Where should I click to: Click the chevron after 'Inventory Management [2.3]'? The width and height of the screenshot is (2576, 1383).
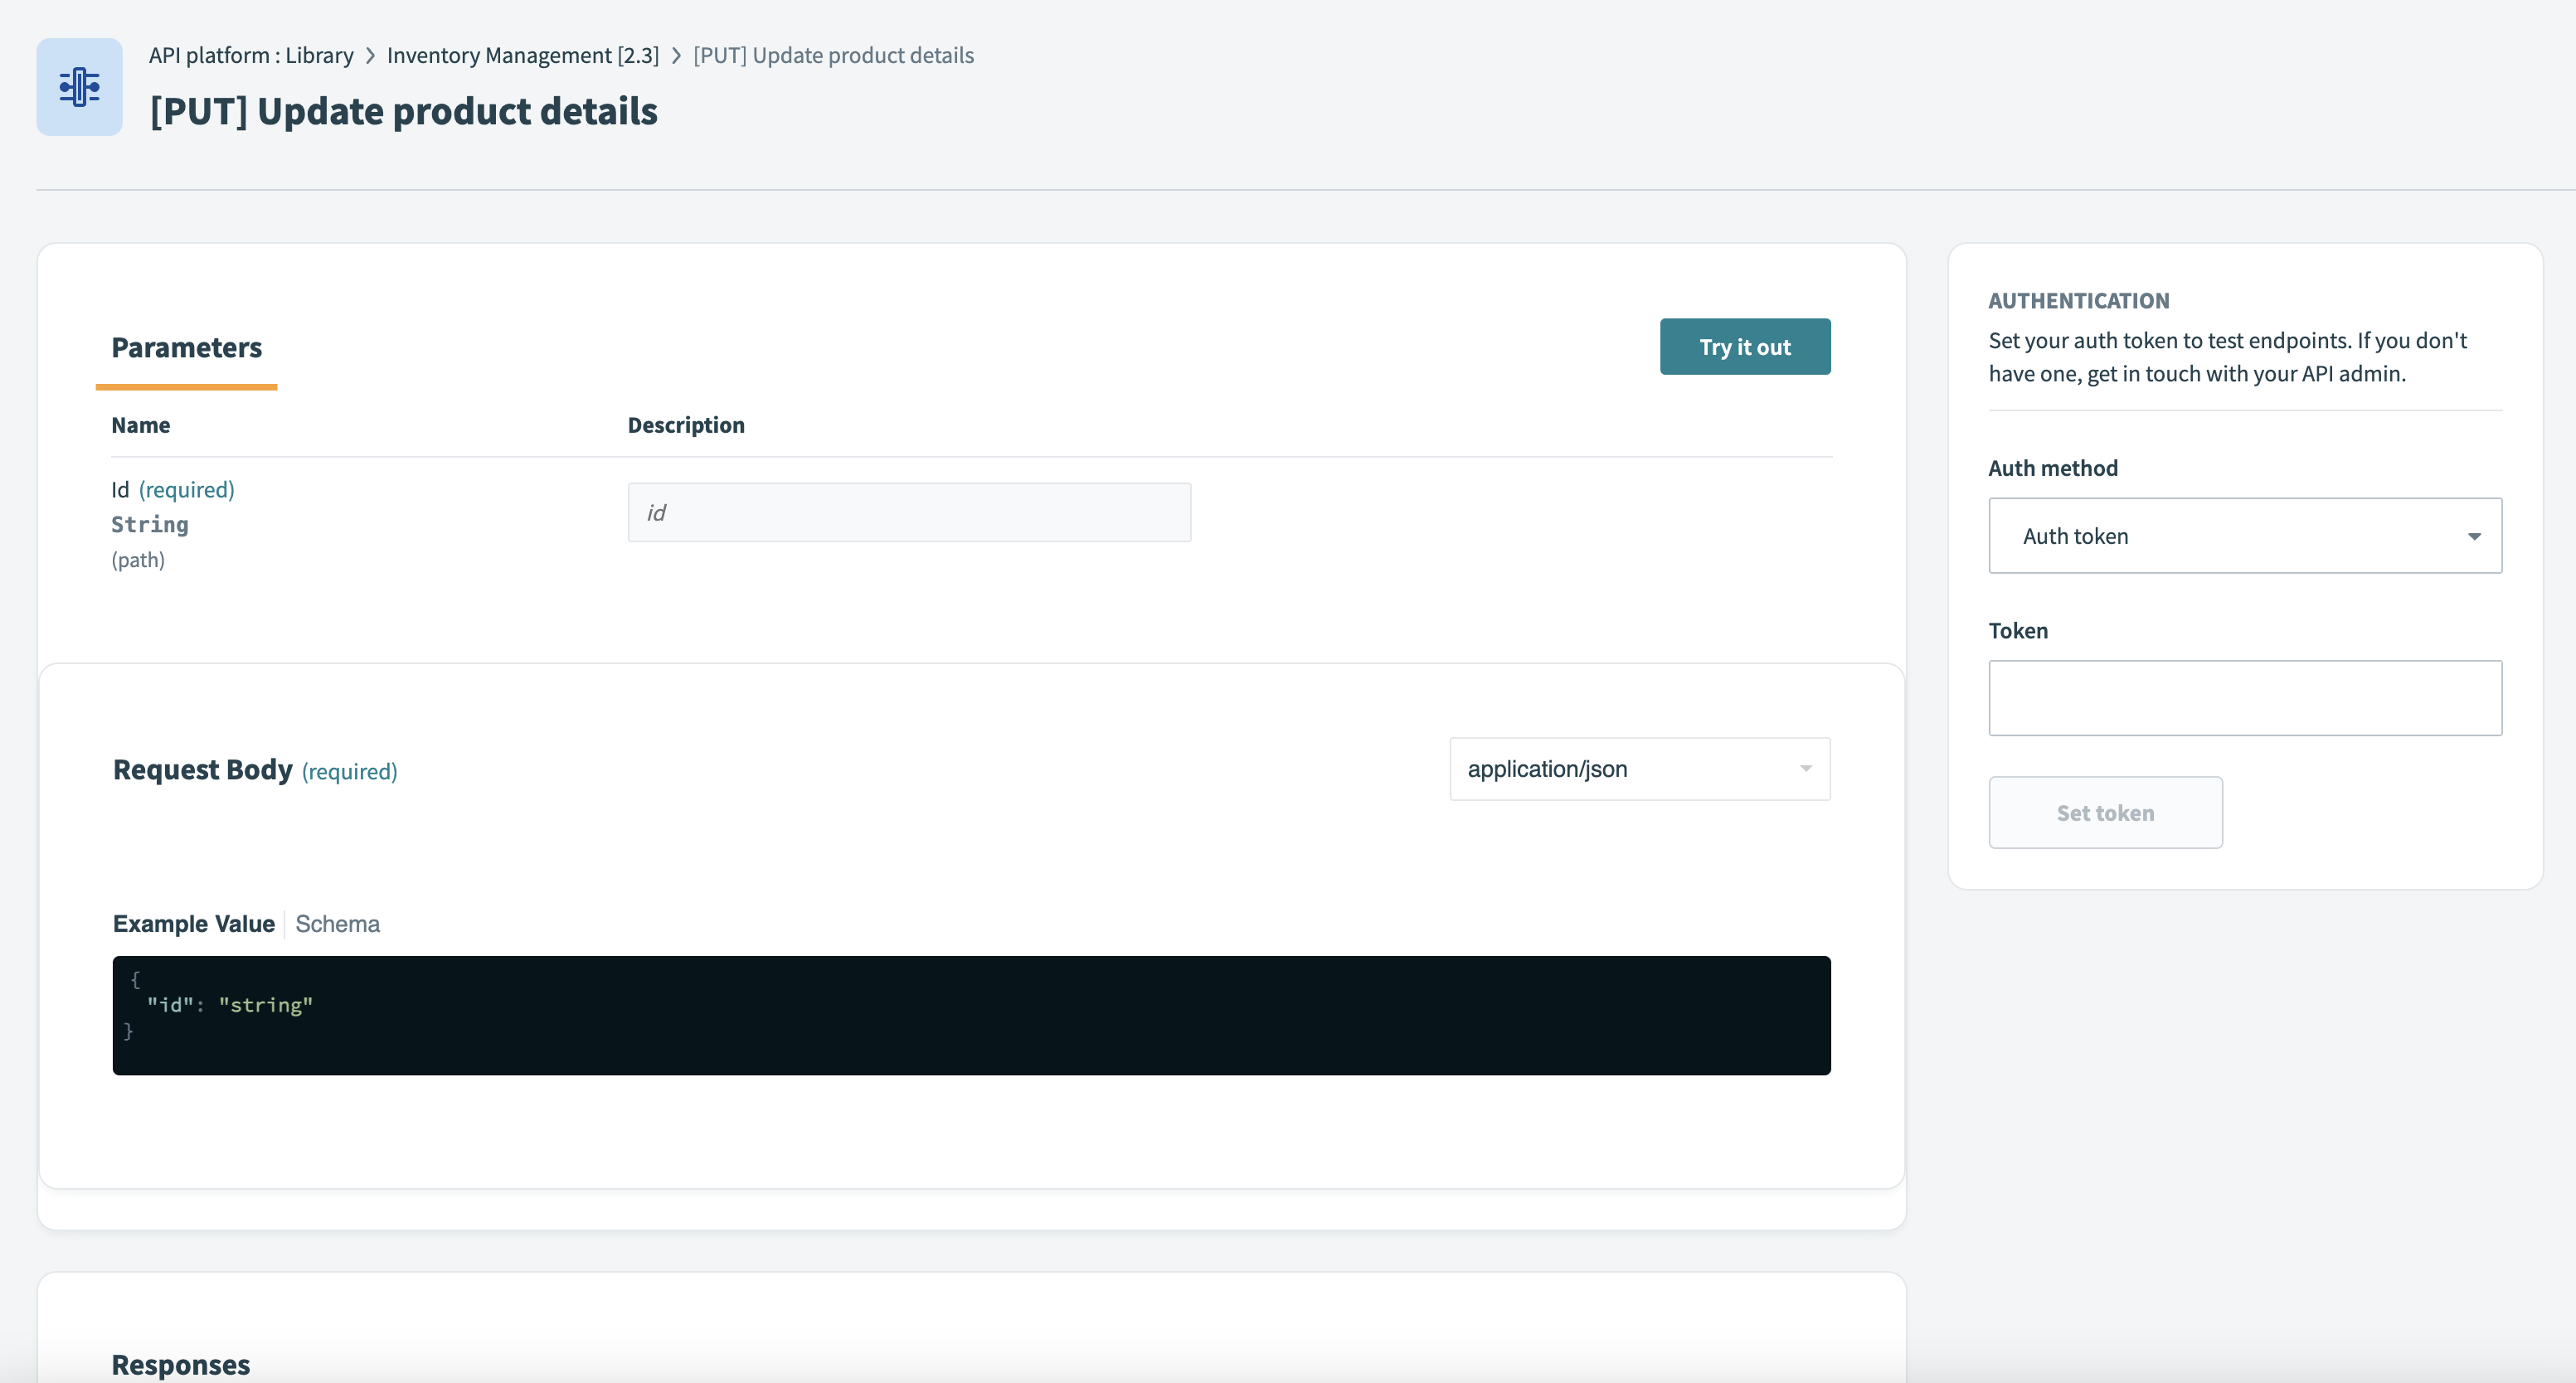676,56
